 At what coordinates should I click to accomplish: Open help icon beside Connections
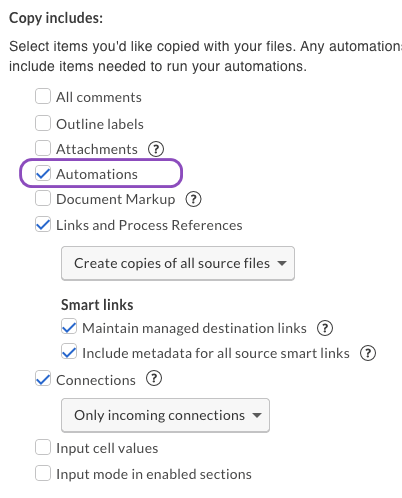pyautogui.click(x=154, y=379)
